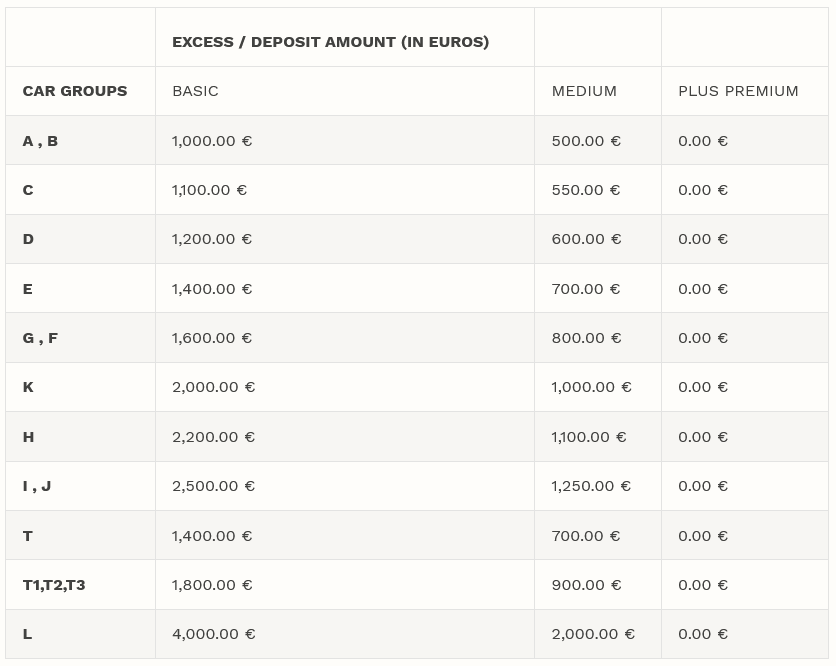
Task: Select the A , B car group row label
Action: click(x=40, y=141)
